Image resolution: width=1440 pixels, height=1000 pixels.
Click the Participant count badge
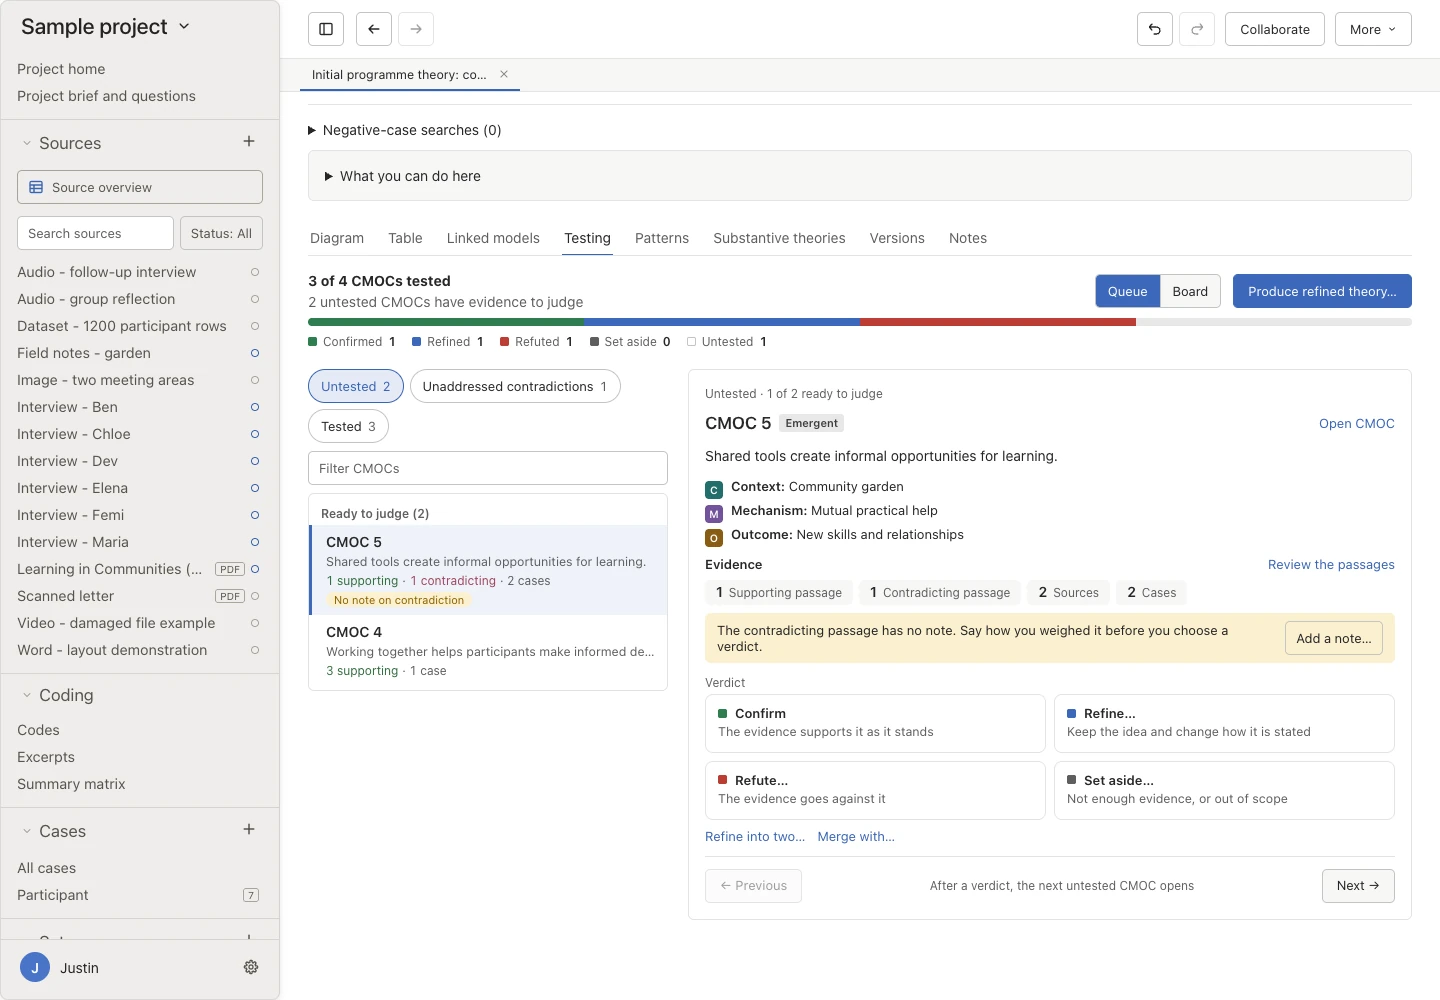[251, 895]
